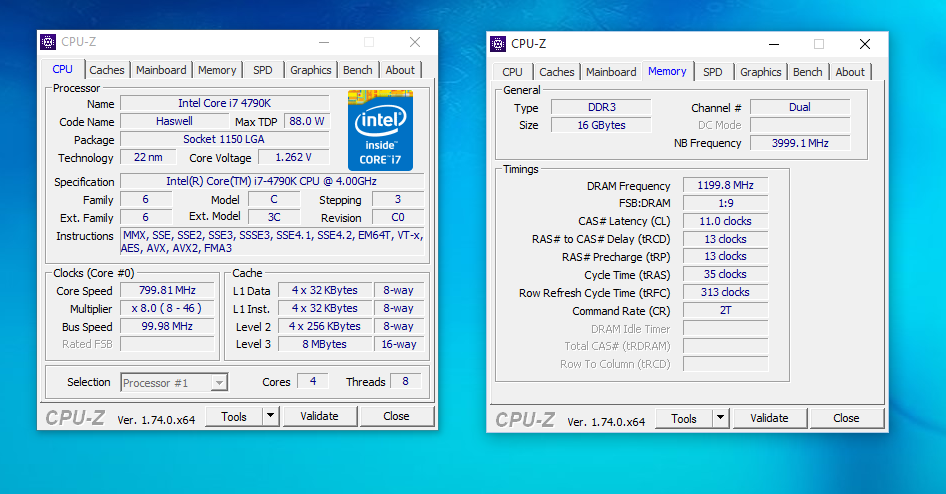Screen dimensions: 946x494
Task: Click the L1 Data value 4 x 32 KBytes
Action: pyautogui.click(x=325, y=290)
